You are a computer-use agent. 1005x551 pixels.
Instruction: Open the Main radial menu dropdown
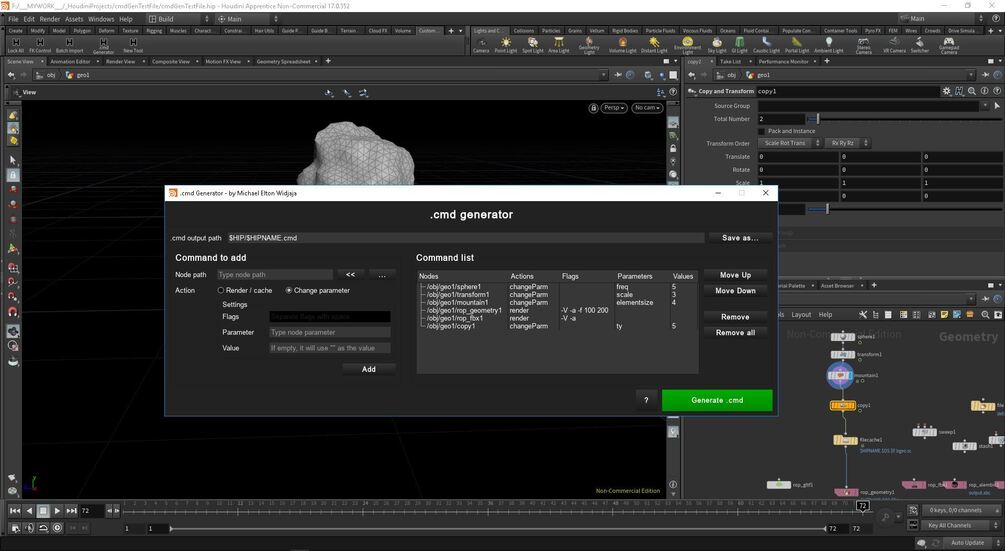(x=247, y=19)
